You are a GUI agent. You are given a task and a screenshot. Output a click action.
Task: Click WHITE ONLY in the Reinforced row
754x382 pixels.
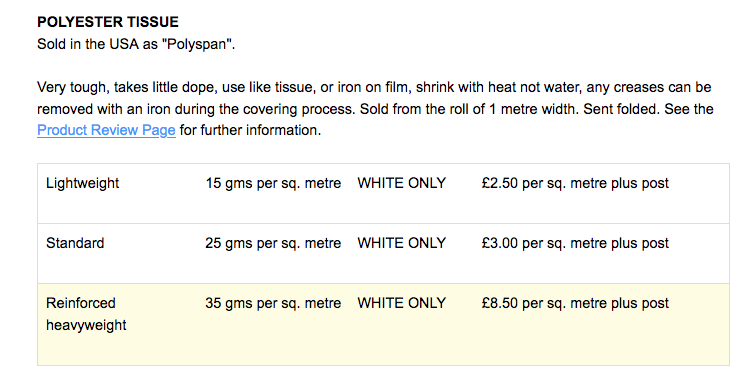(402, 303)
